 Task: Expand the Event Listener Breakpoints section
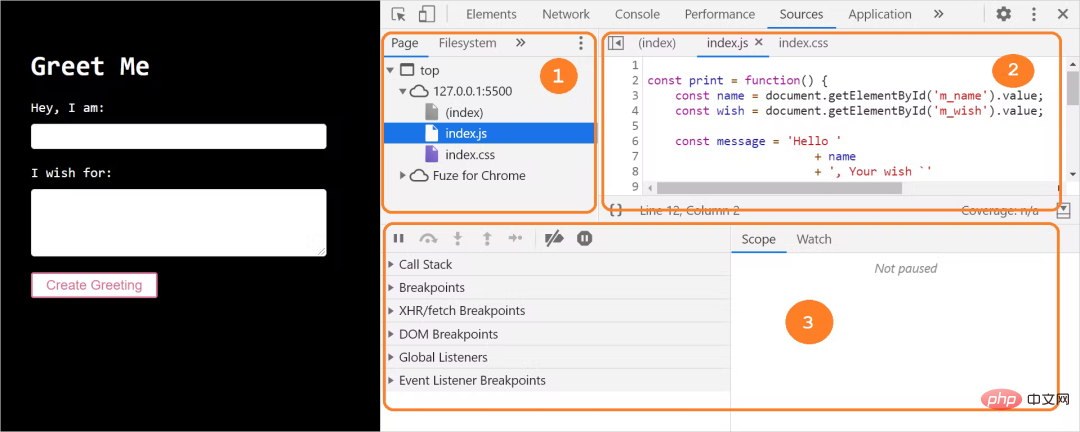557,380
